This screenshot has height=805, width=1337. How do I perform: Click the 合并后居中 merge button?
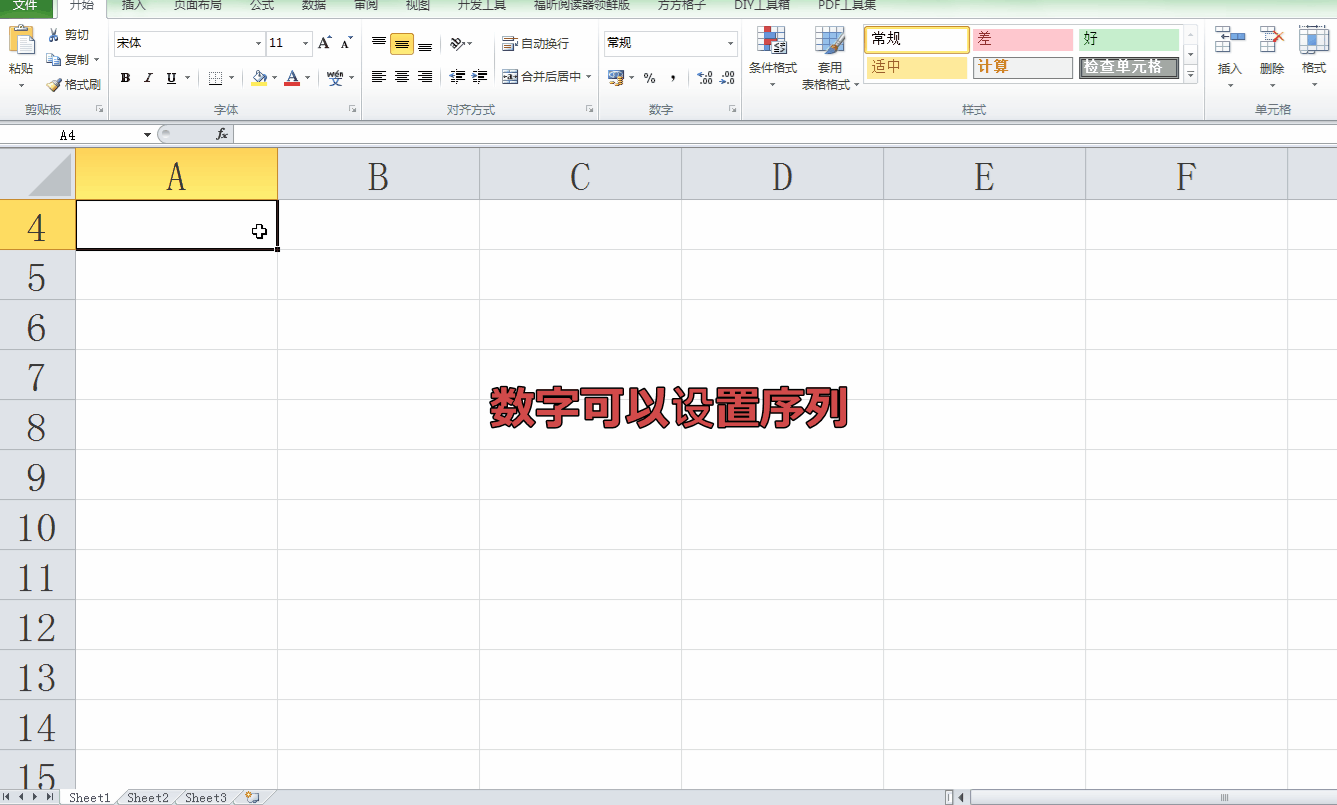546,76
